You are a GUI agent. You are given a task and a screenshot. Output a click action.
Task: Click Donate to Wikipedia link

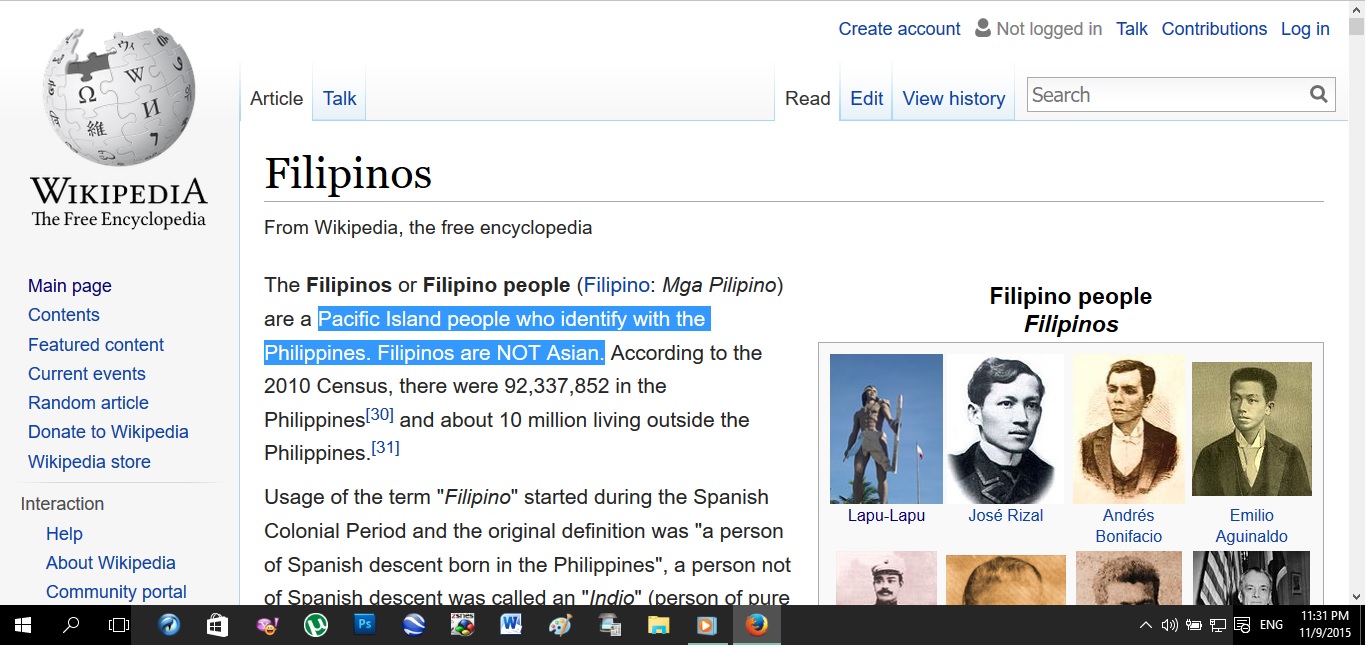coord(108,432)
